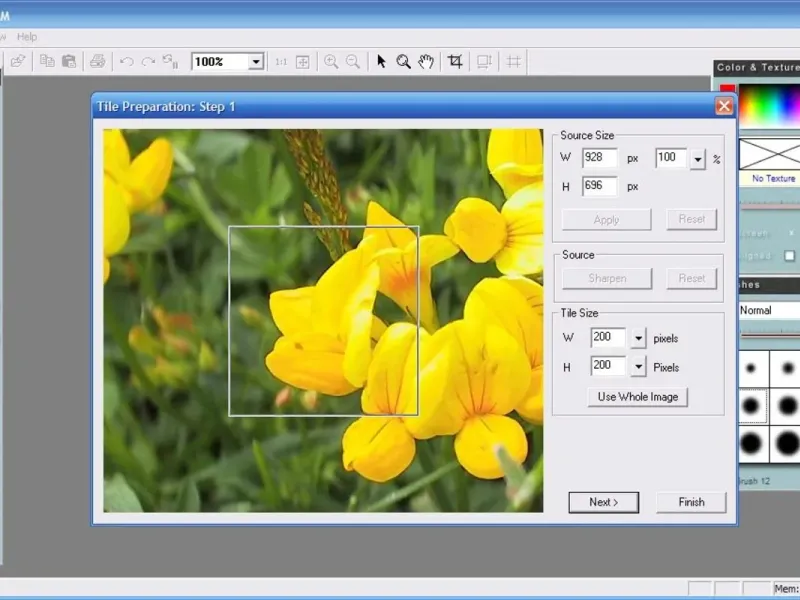Image resolution: width=800 pixels, height=600 pixels.
Task: Click the Source Size width field
Action: [600, 158]
